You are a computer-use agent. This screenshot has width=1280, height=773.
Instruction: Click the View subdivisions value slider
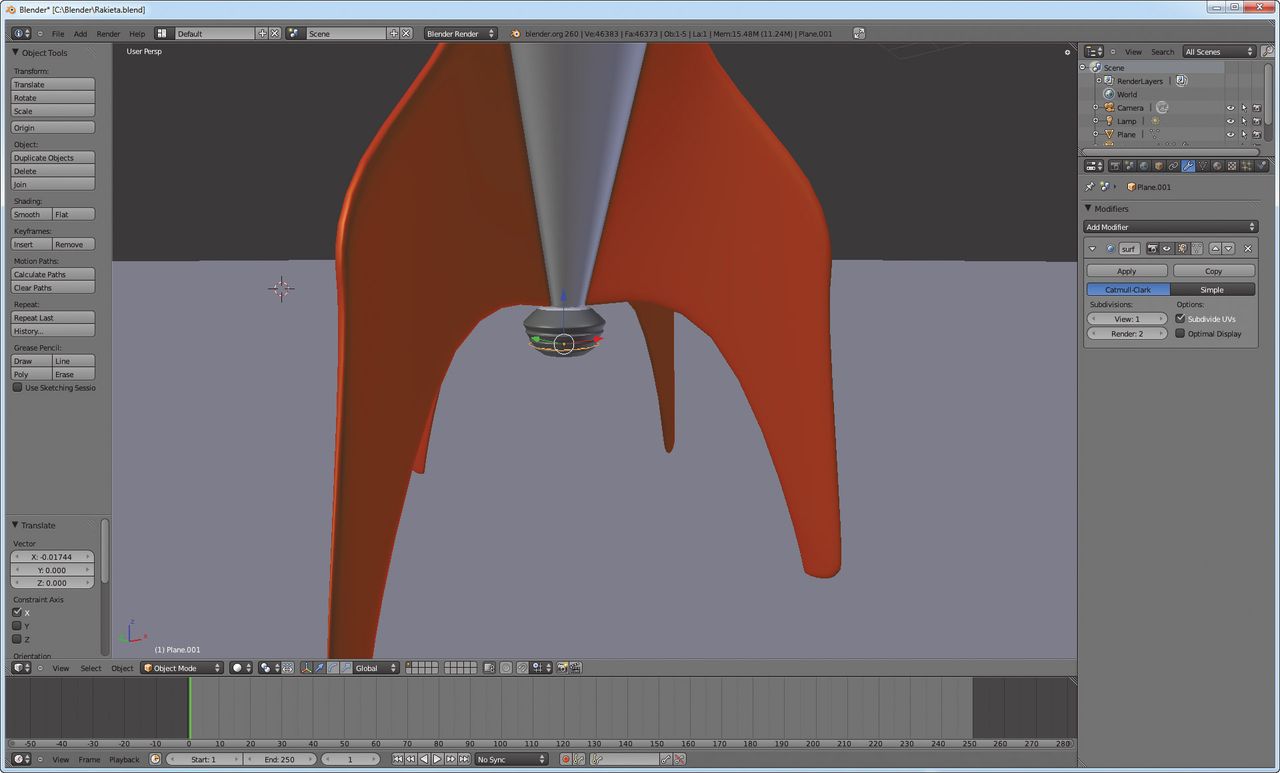pyautogui.click(x=1127, y=319)
